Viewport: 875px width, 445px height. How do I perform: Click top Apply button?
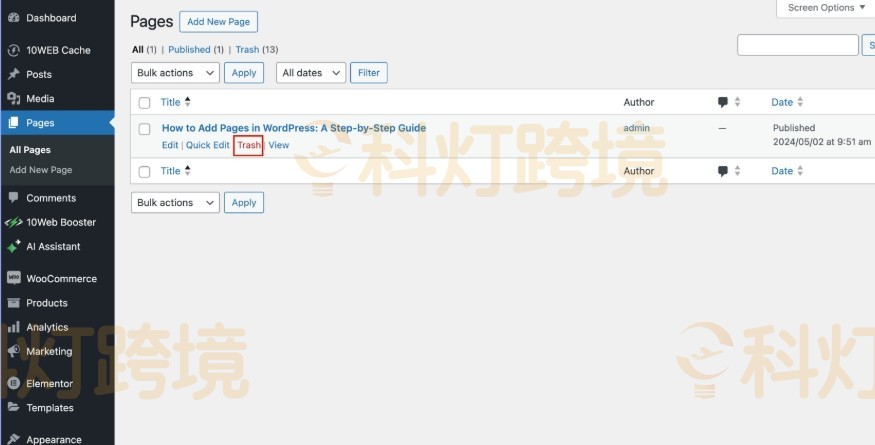tap(244, 73)
